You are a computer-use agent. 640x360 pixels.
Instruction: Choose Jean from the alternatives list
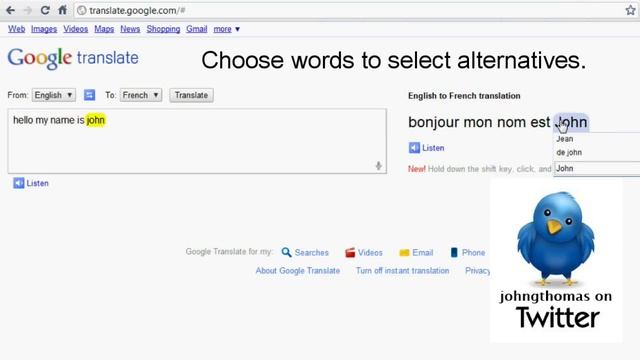coord(565,139)
